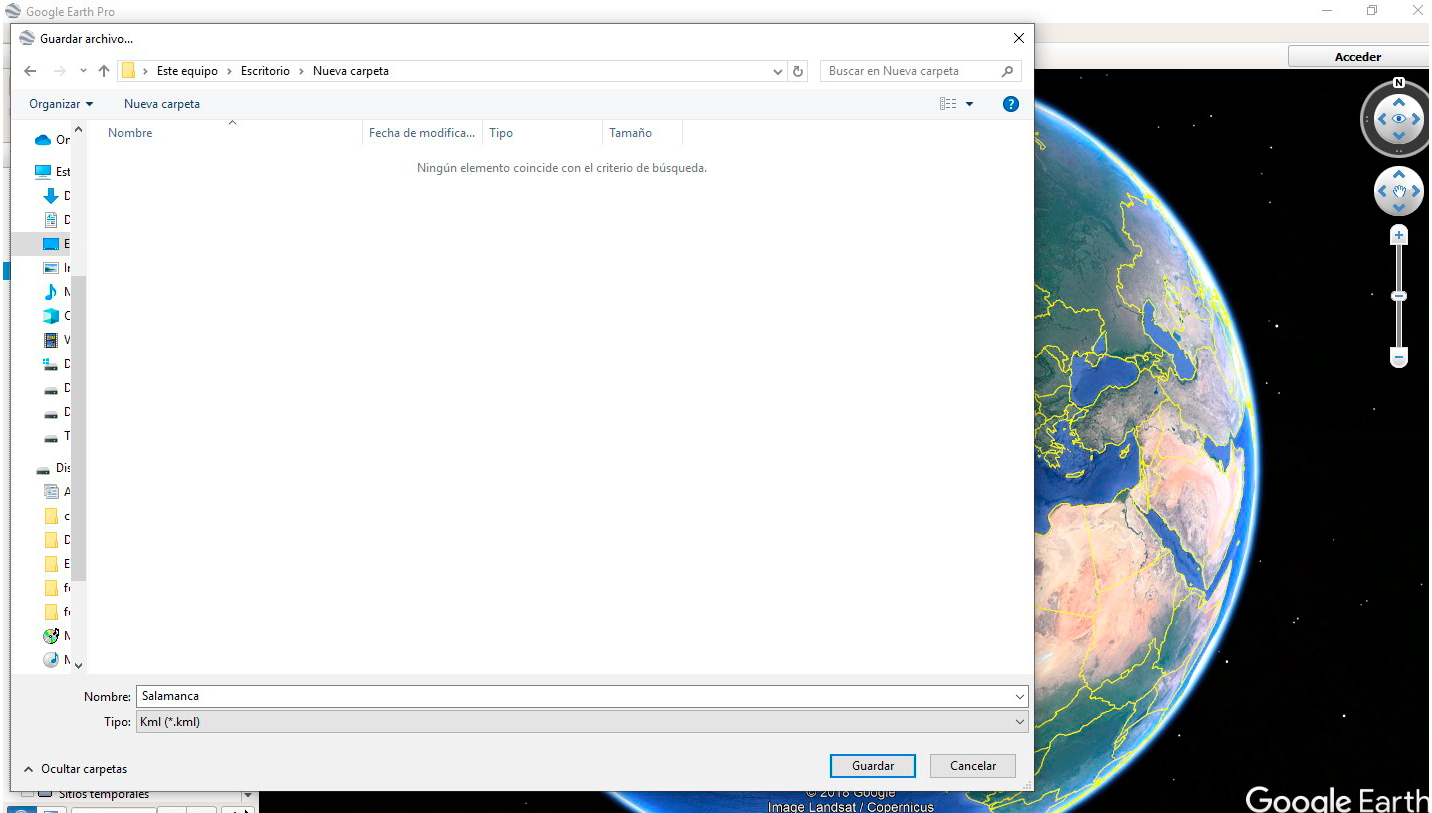
Task: Select the Este equipo monitor icon
Action: click(43, 172)
